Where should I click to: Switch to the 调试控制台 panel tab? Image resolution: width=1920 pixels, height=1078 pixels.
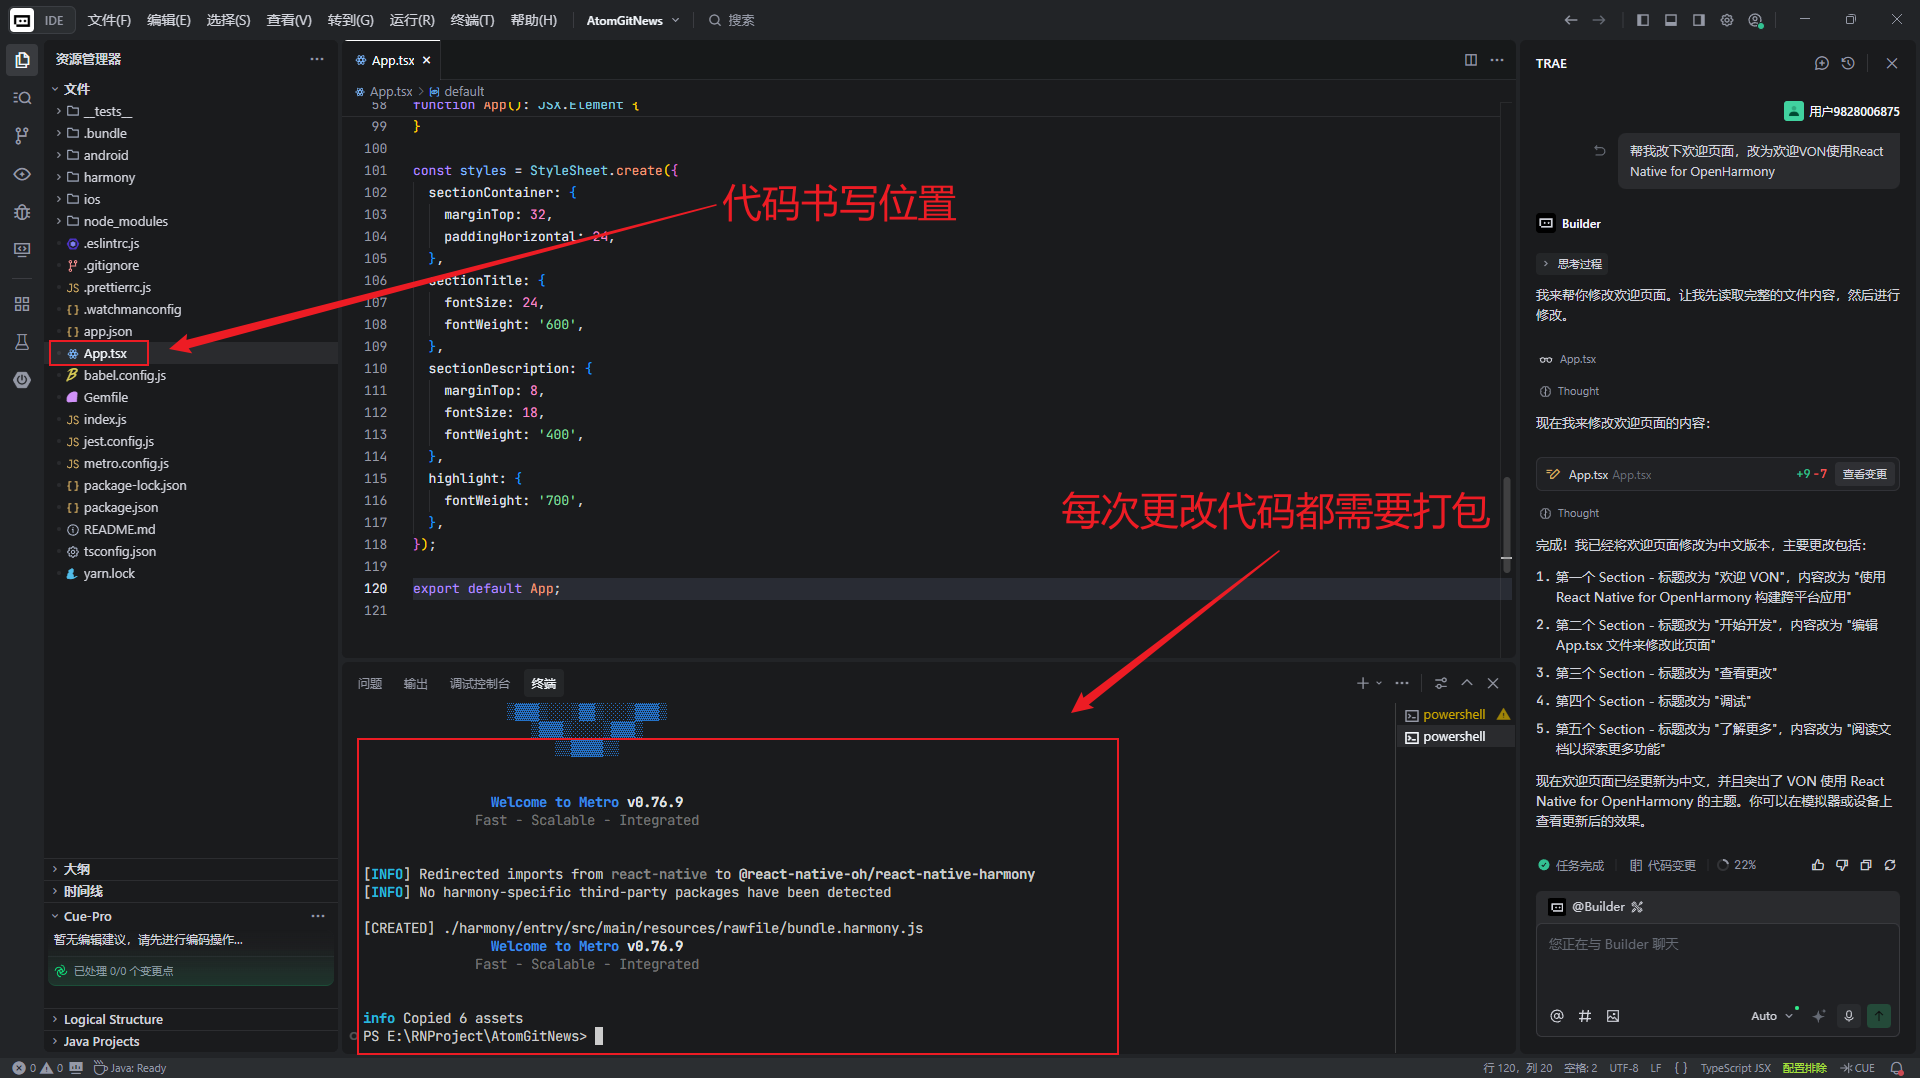(x=479, y=684)
